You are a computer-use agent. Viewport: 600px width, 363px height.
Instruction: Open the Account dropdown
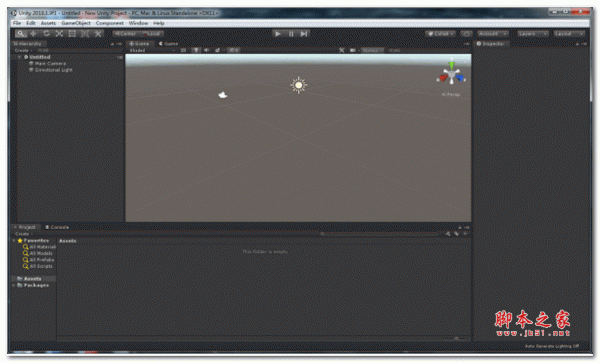pos(493,34)
